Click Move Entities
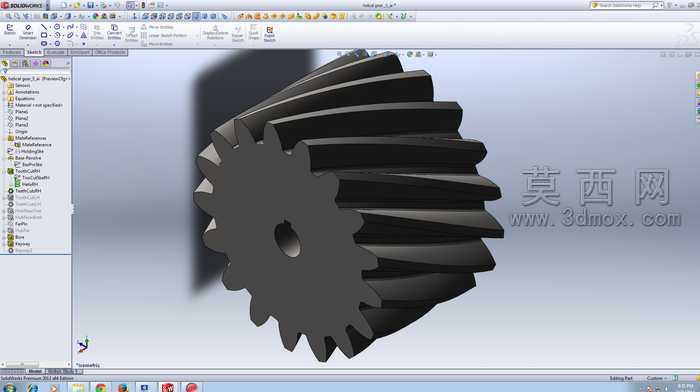Viewport: 700px width, 392px height. [157, 44]
